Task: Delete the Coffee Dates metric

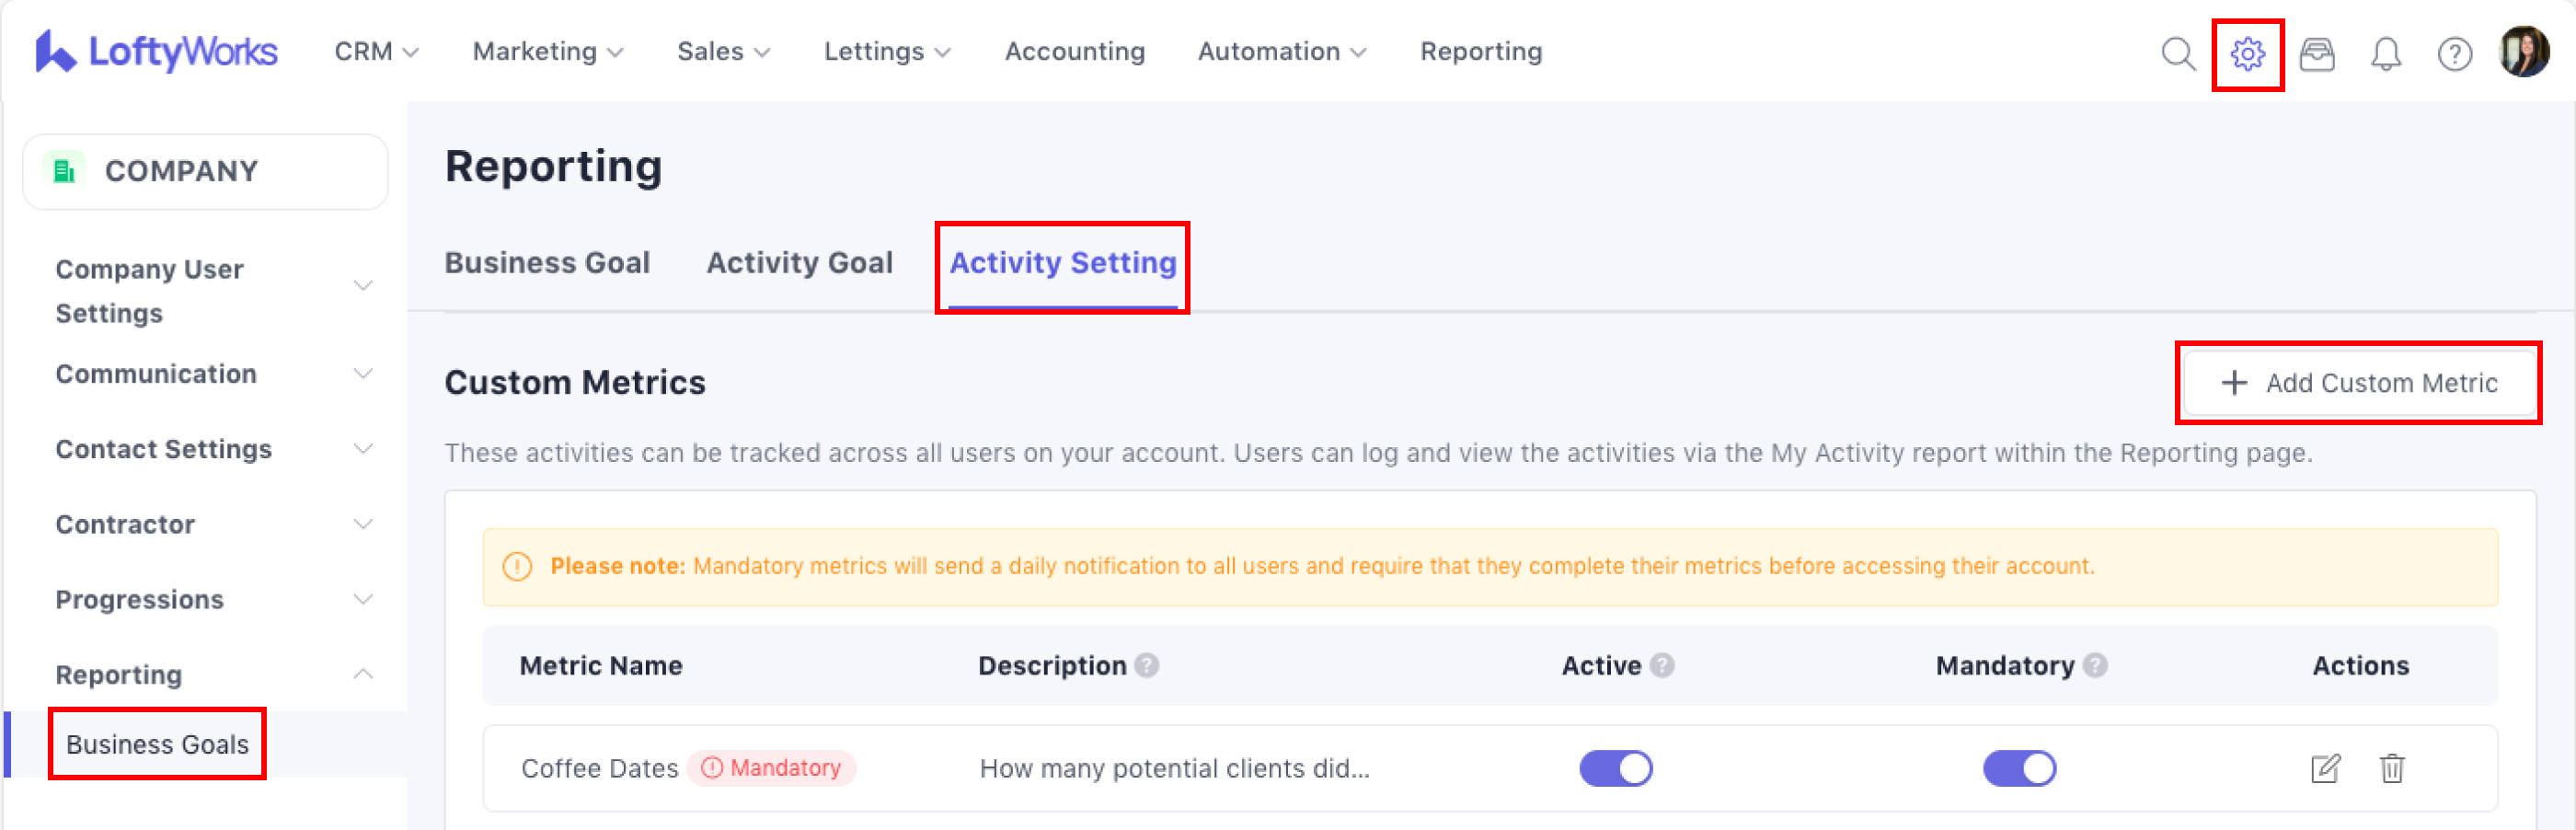Action: (2392, 768)
